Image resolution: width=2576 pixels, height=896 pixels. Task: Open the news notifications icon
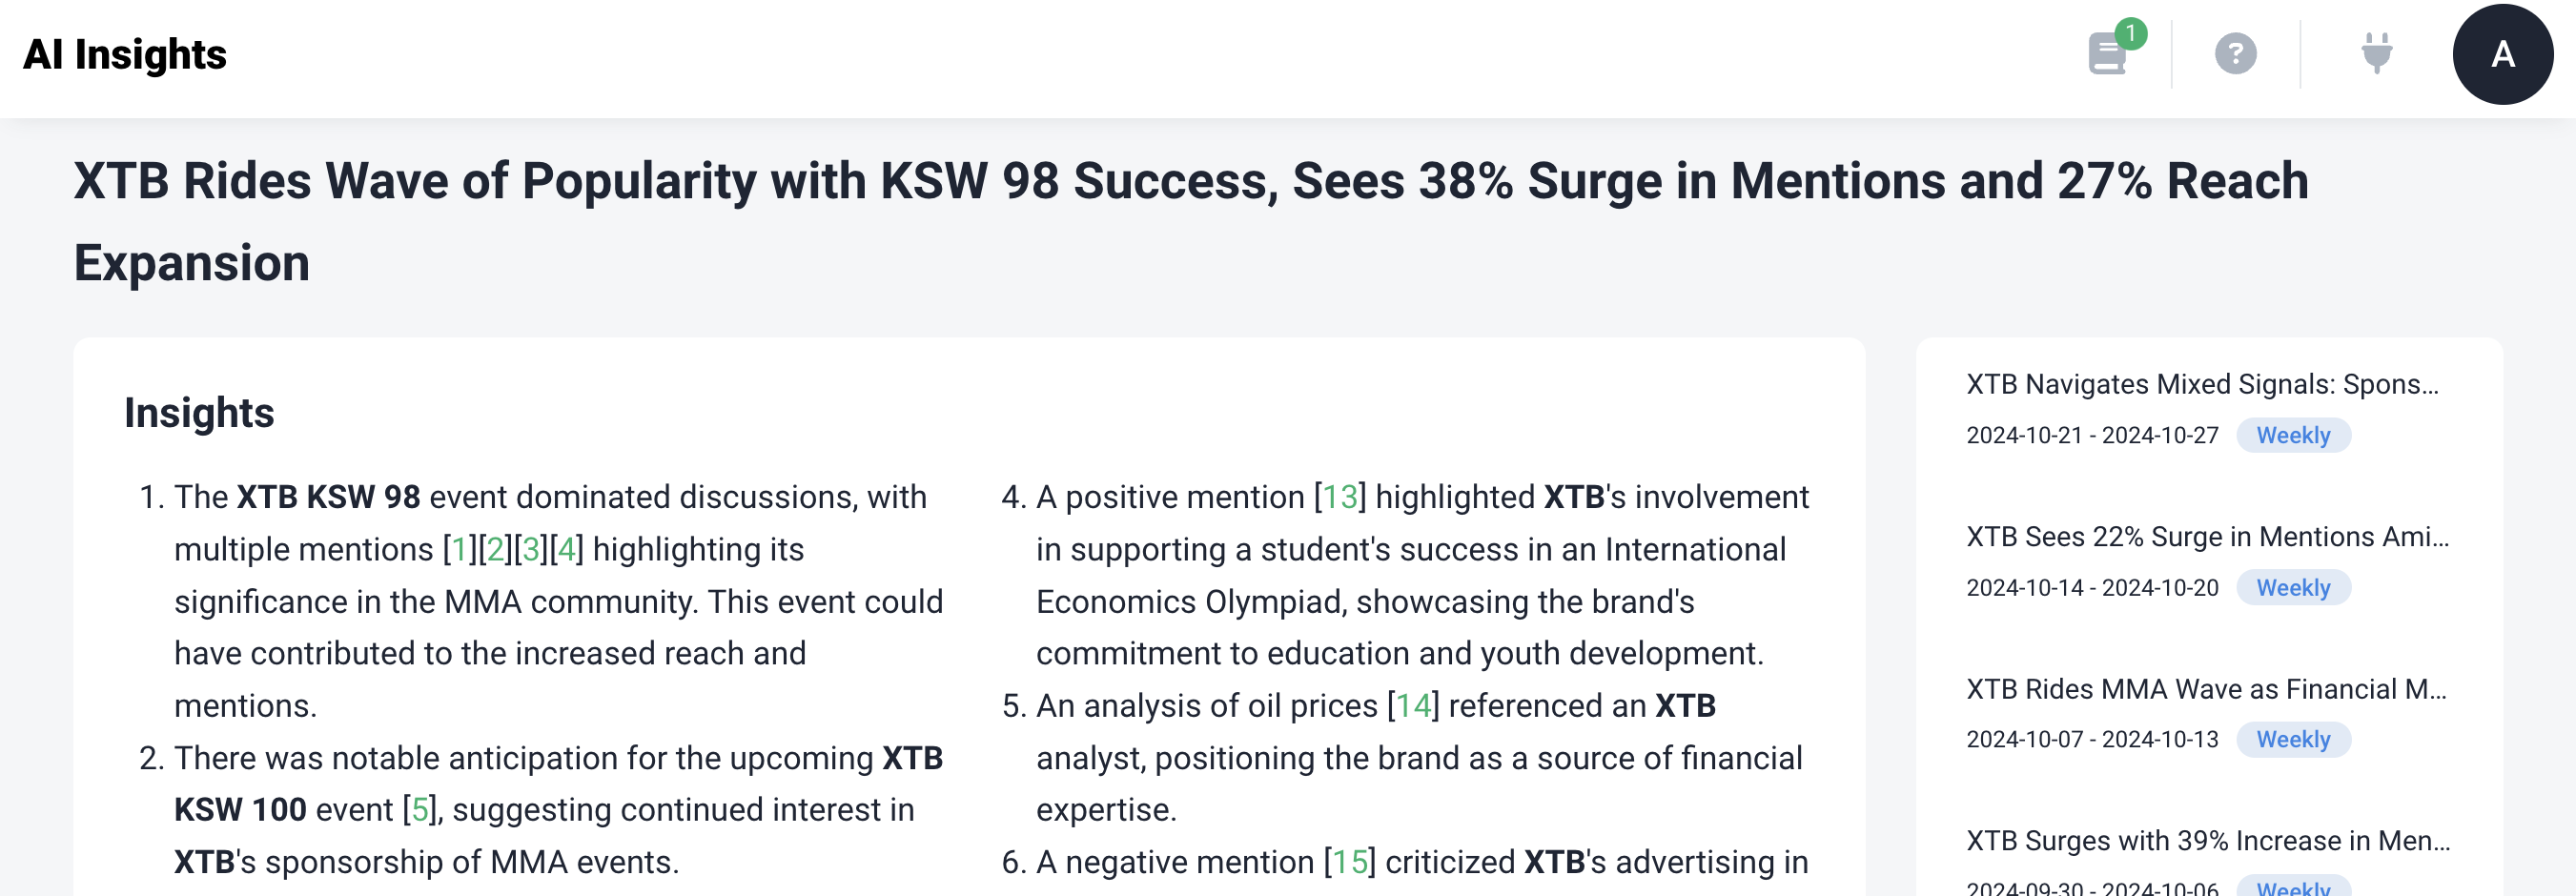tap(2108, 54)
